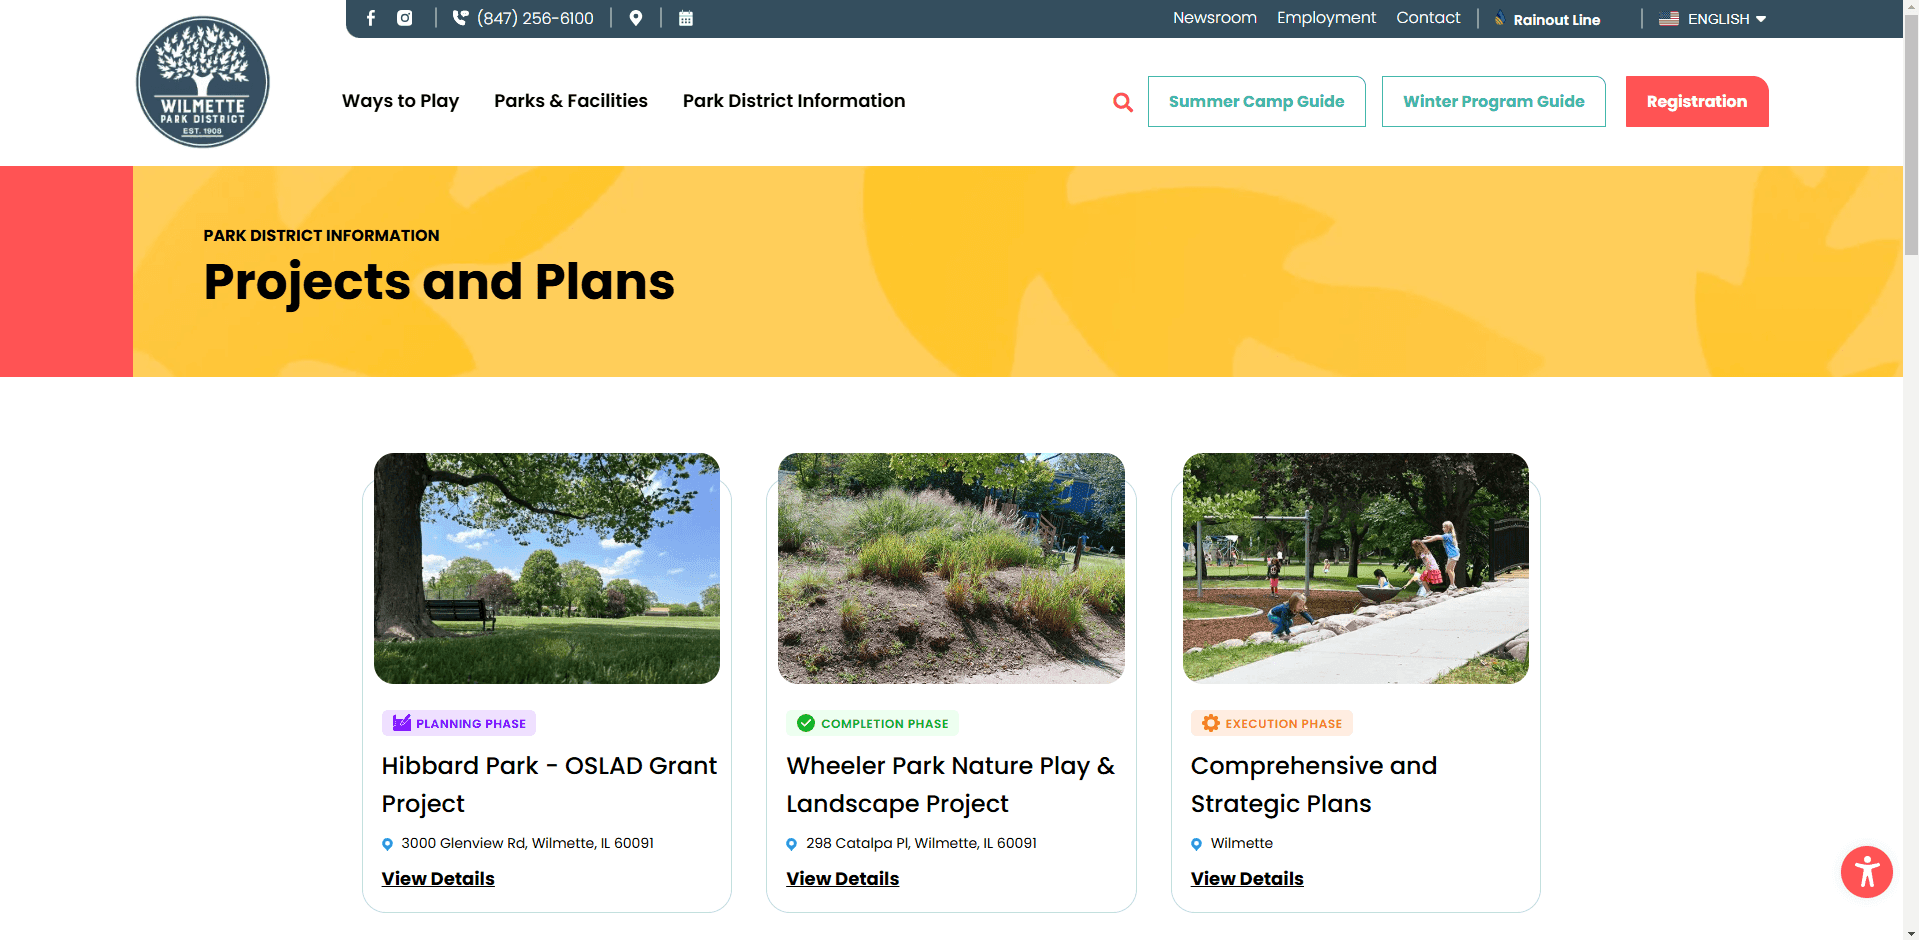Screen dimensions: 1919x940
Task: Click the red search magnifier icon
Action: 1123,102
